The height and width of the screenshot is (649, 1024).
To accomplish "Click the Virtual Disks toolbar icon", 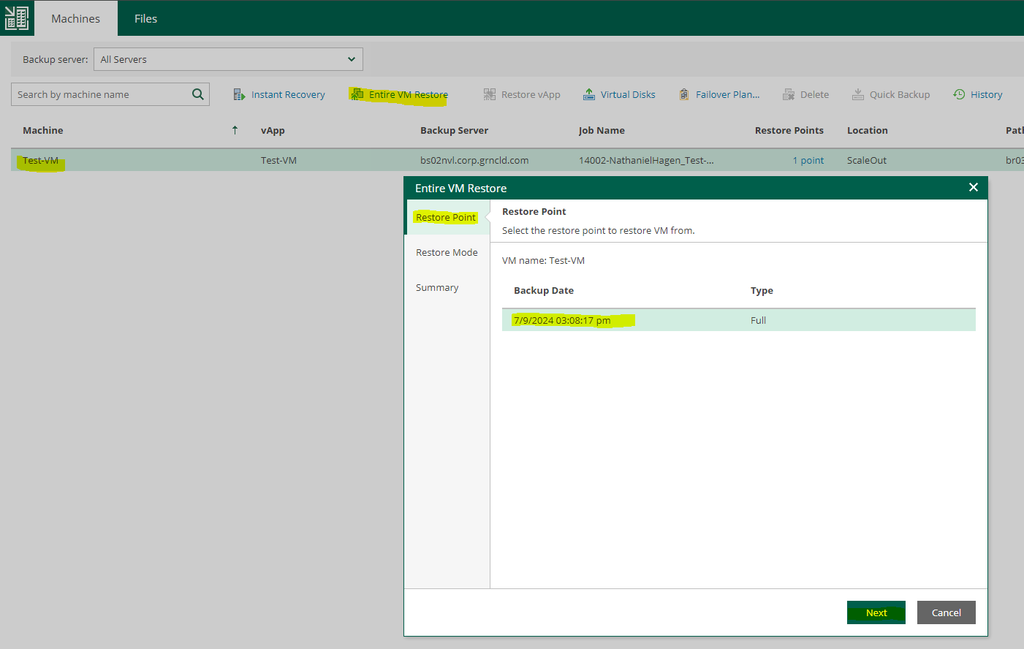I will tap(589, 95).
